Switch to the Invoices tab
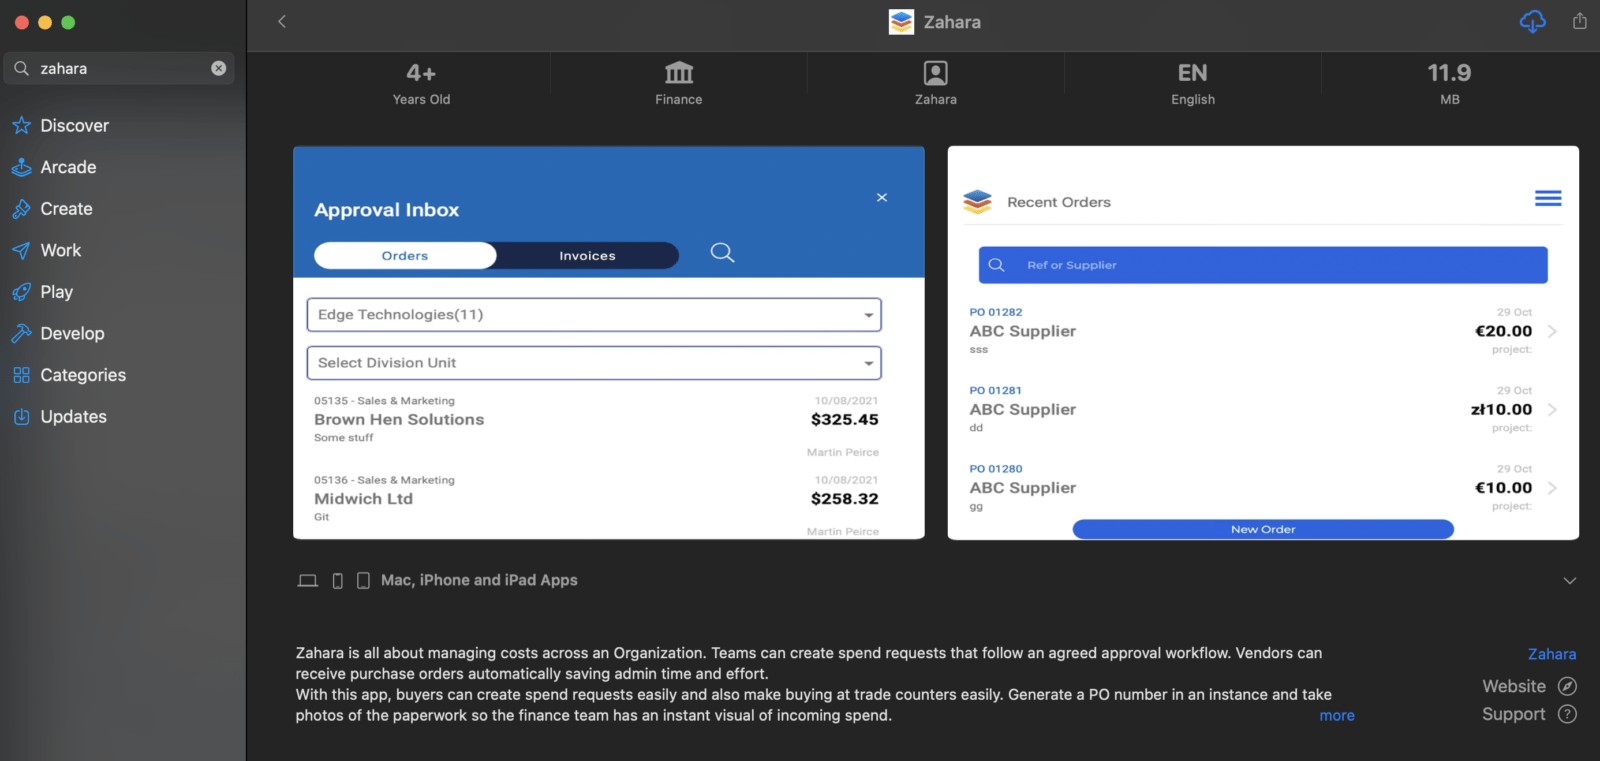The image size is (1600, 761). tap(587, 256)
